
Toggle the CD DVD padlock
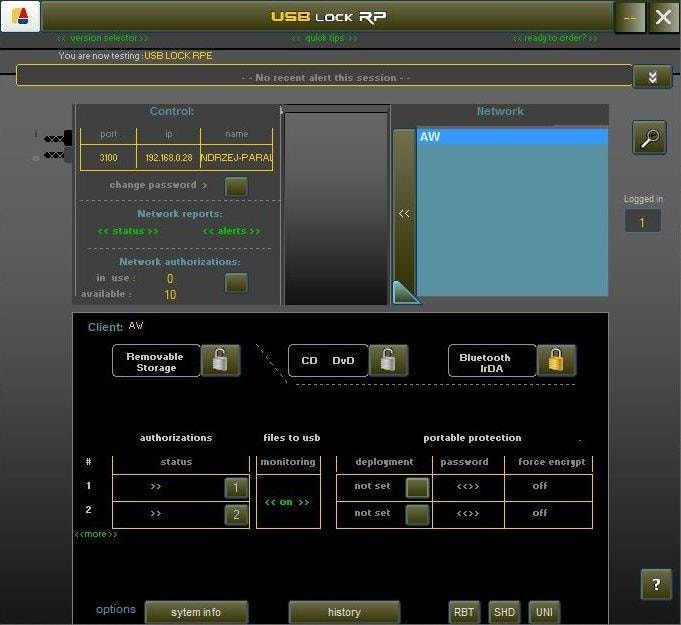click(388, 361)
